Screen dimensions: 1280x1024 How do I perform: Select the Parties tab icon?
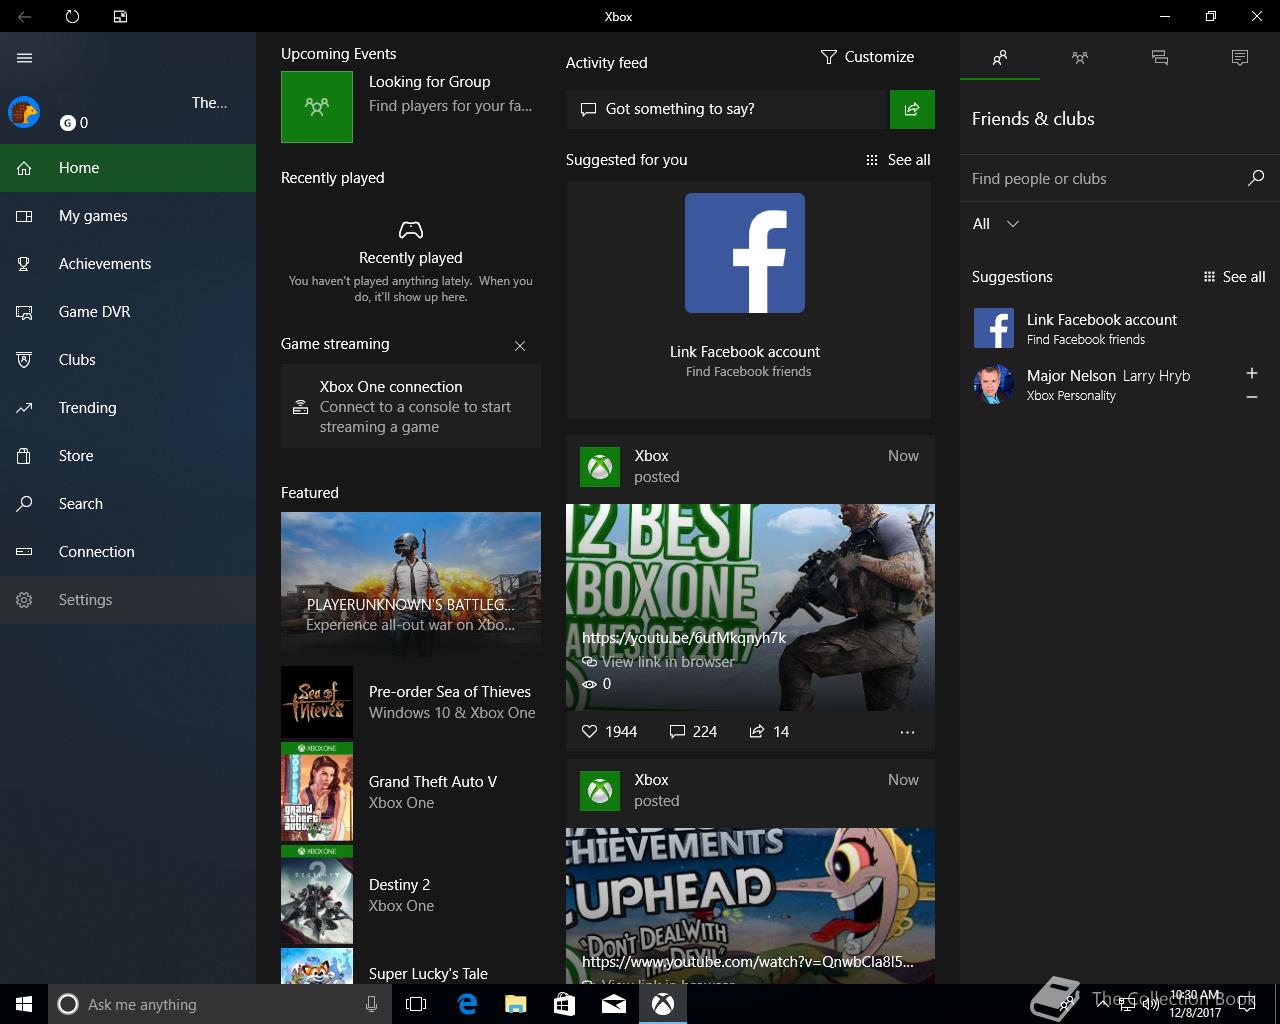1080,58
